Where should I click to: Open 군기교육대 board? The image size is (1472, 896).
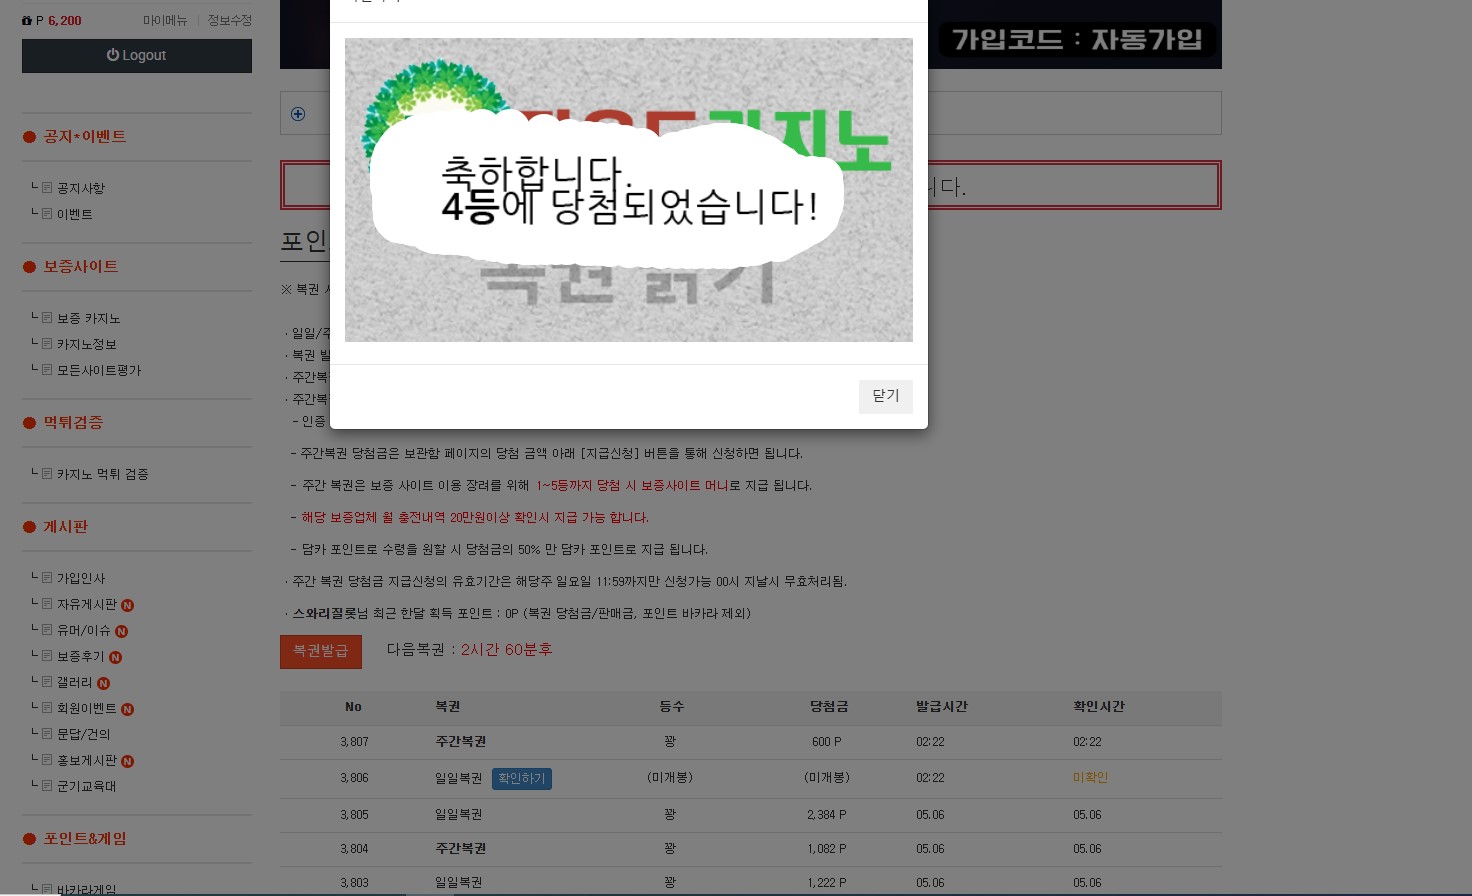point(87,786)
